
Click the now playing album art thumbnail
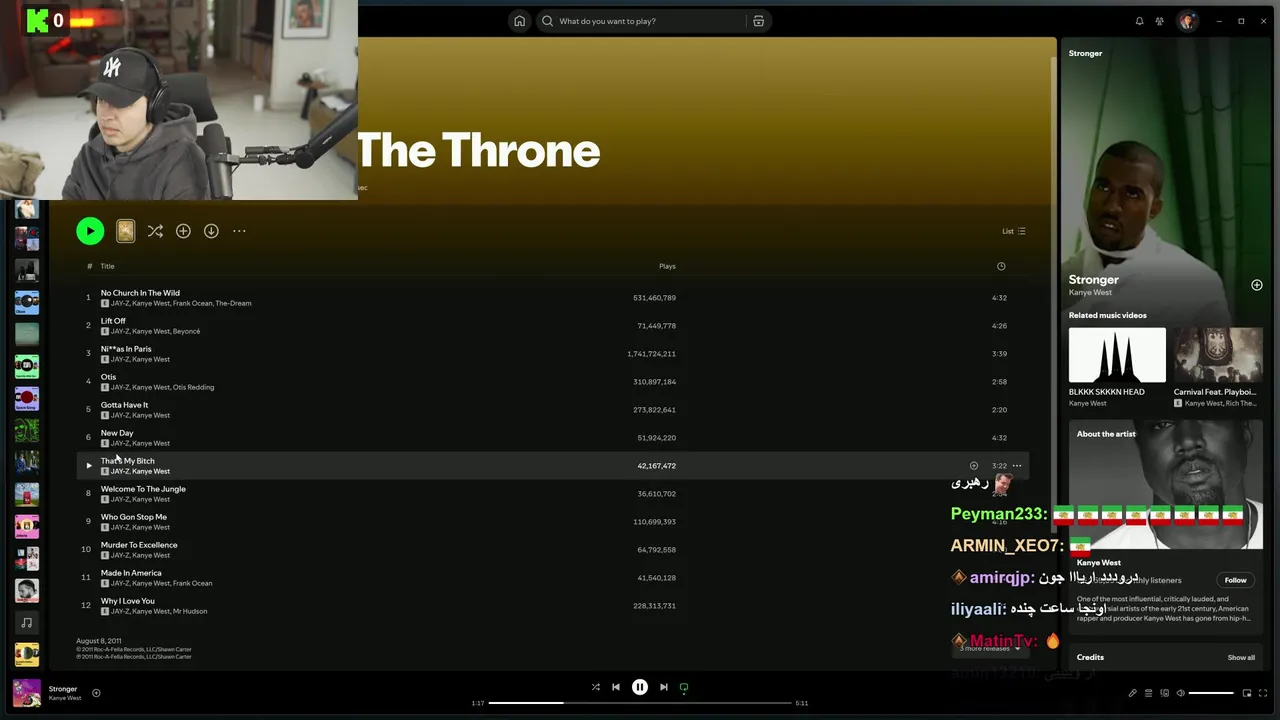tap(27, 693)
